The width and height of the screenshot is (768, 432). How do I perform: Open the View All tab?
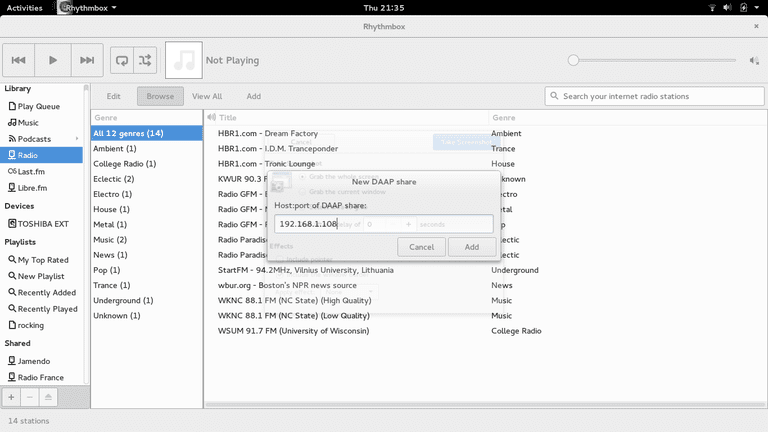(207, 96)
